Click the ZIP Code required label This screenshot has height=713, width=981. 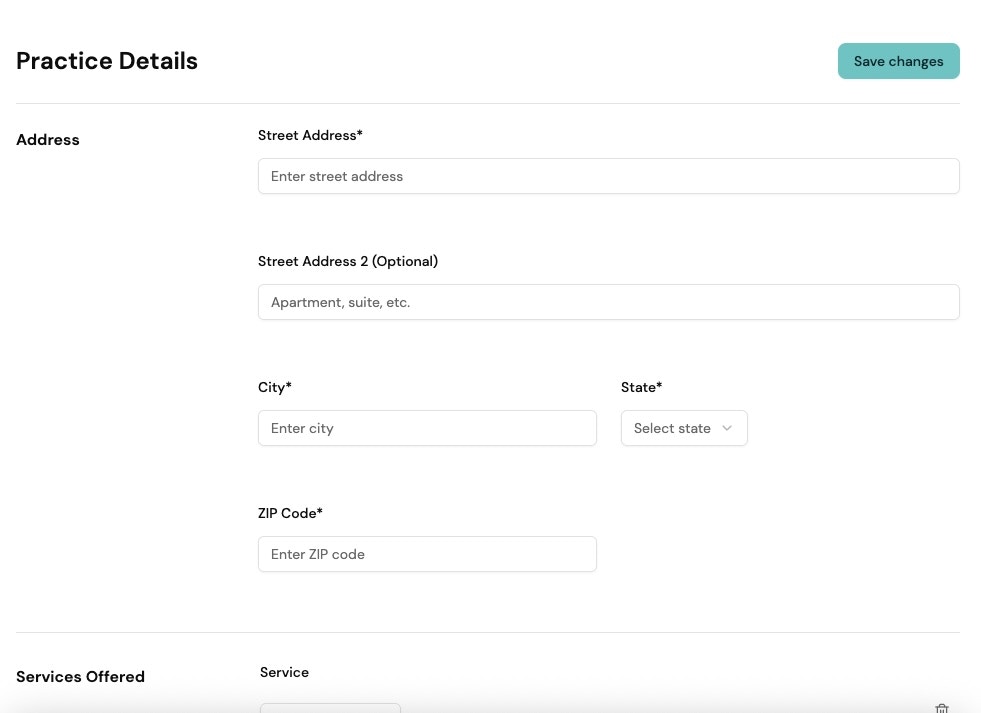pyautogui.click(x=290, y=513)
